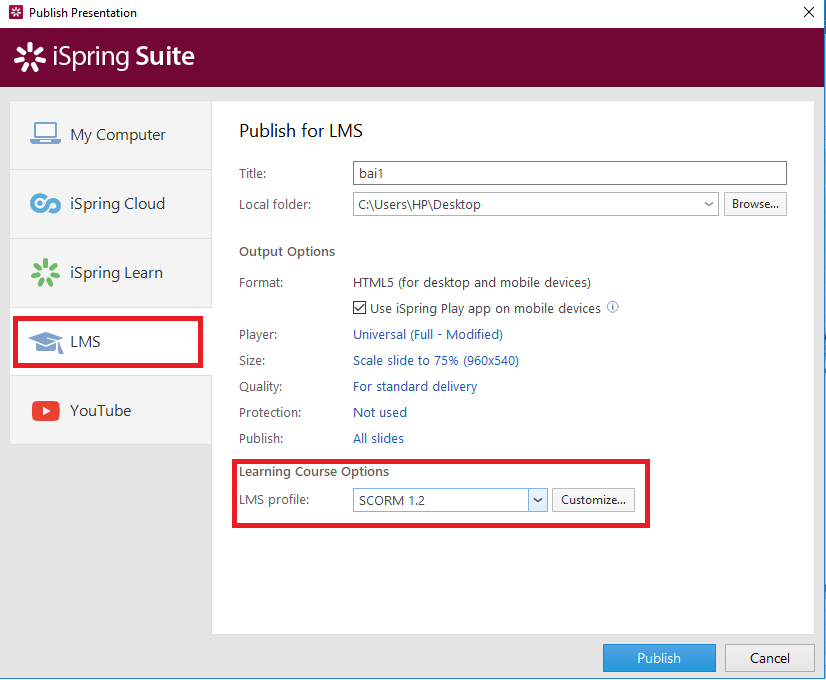Click the Customize... button
The image size is (826, 680).
point(593,500)
